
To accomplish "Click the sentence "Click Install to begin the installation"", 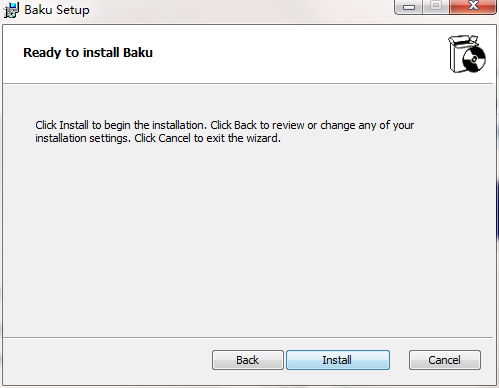I will [x=121, y=125].
